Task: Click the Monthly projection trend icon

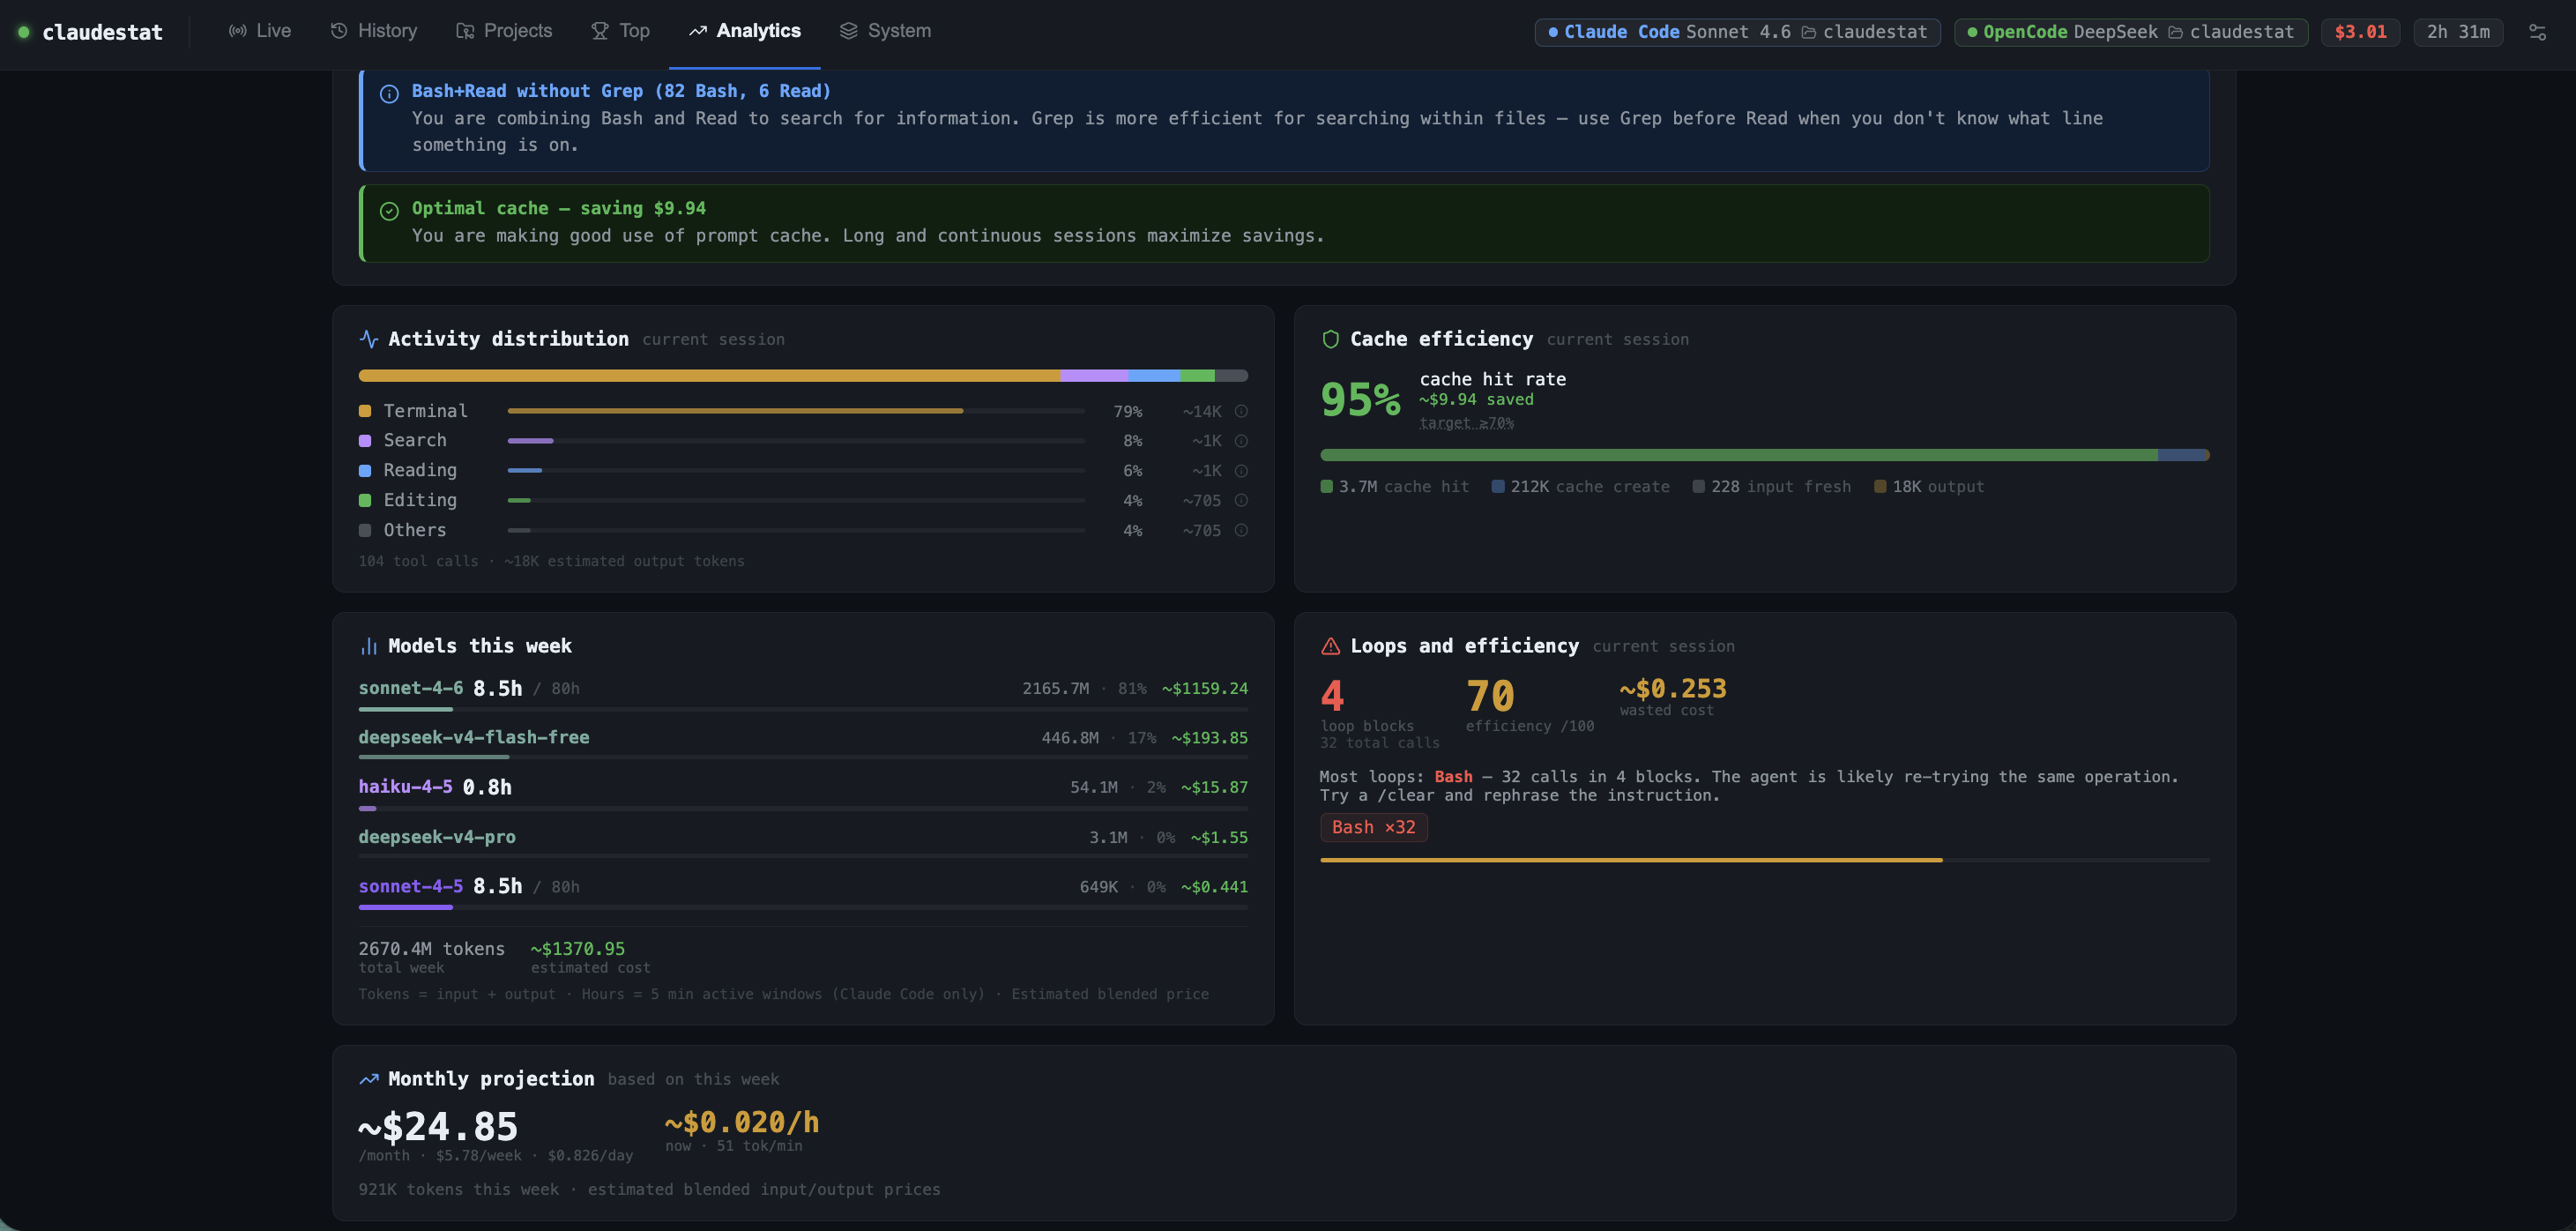Action: [369, 1079]
